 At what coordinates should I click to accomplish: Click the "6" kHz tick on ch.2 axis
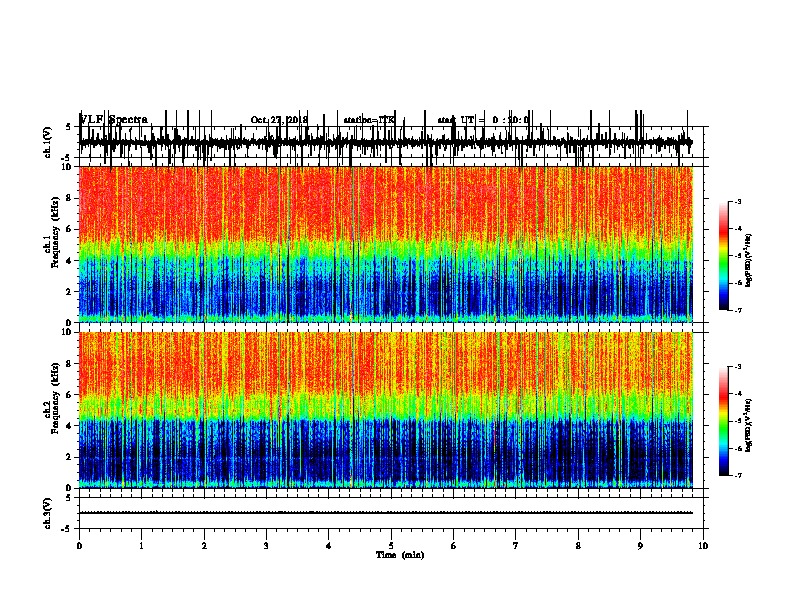pyautogui.click(x=69, y=394)
